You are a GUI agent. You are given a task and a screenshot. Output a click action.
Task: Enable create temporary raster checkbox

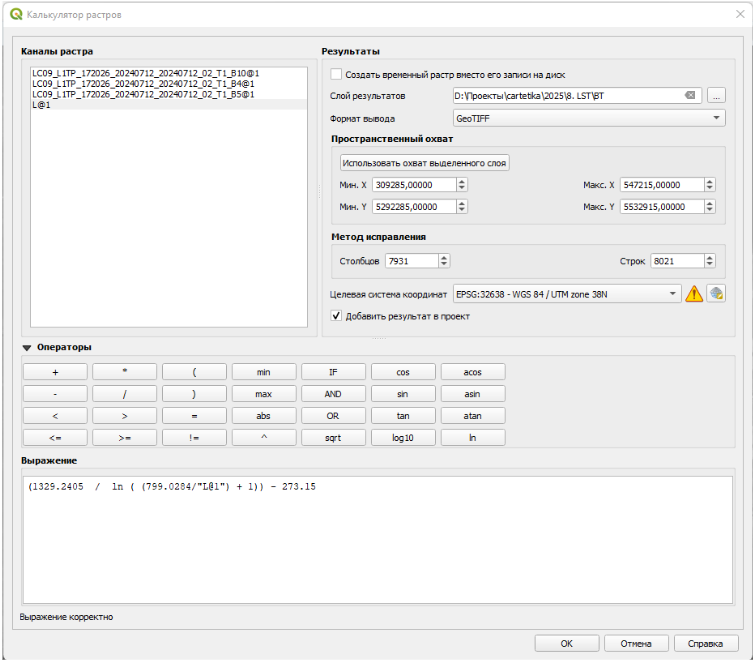[336, 74]
